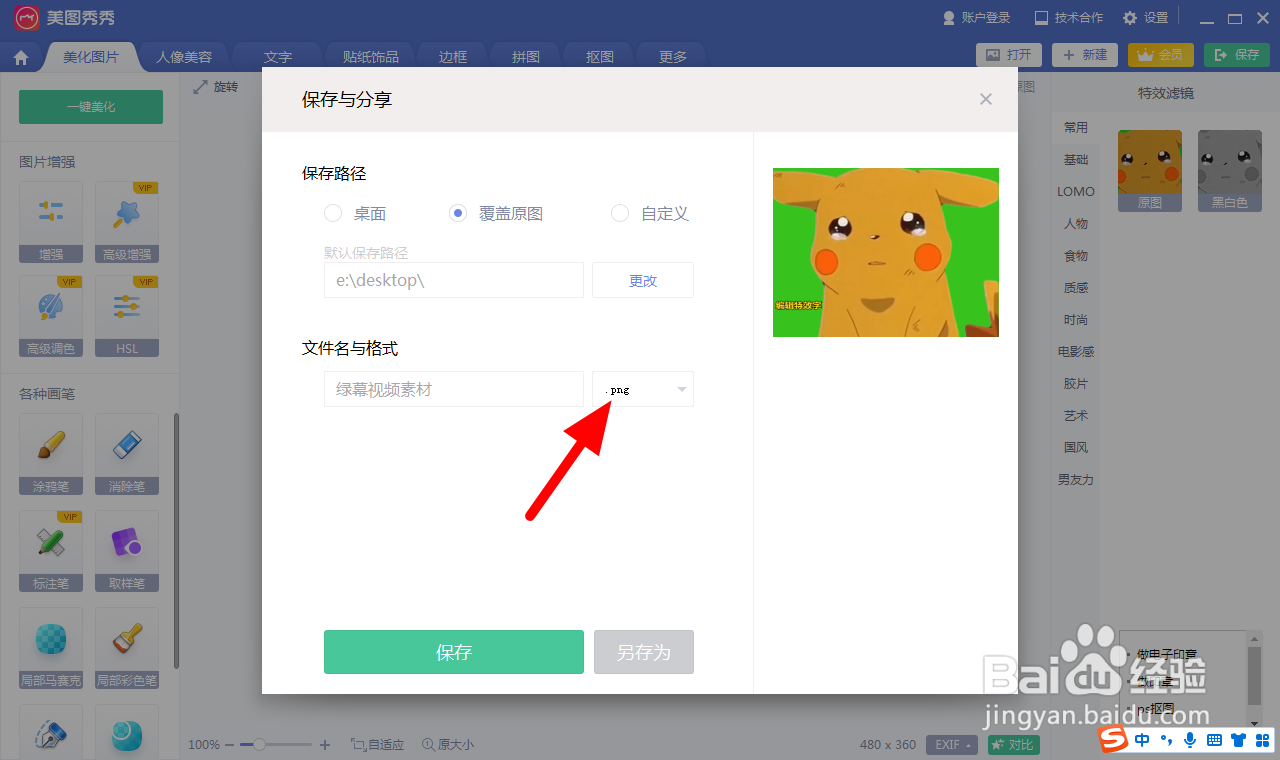This screenshot has width=1280, height=760.
Task: Click the green 保存 save button
Action: click(x=453, y=651)
